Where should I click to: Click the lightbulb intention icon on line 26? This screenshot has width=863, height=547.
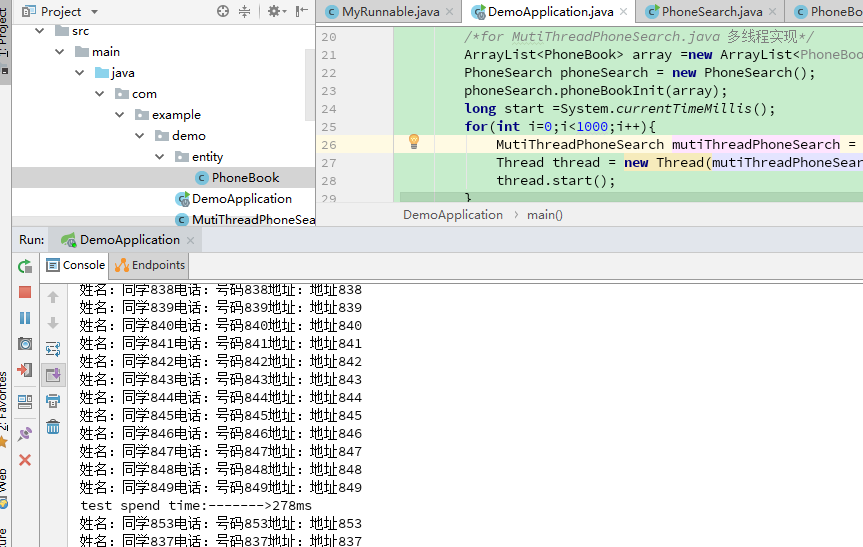coord(414,143)
